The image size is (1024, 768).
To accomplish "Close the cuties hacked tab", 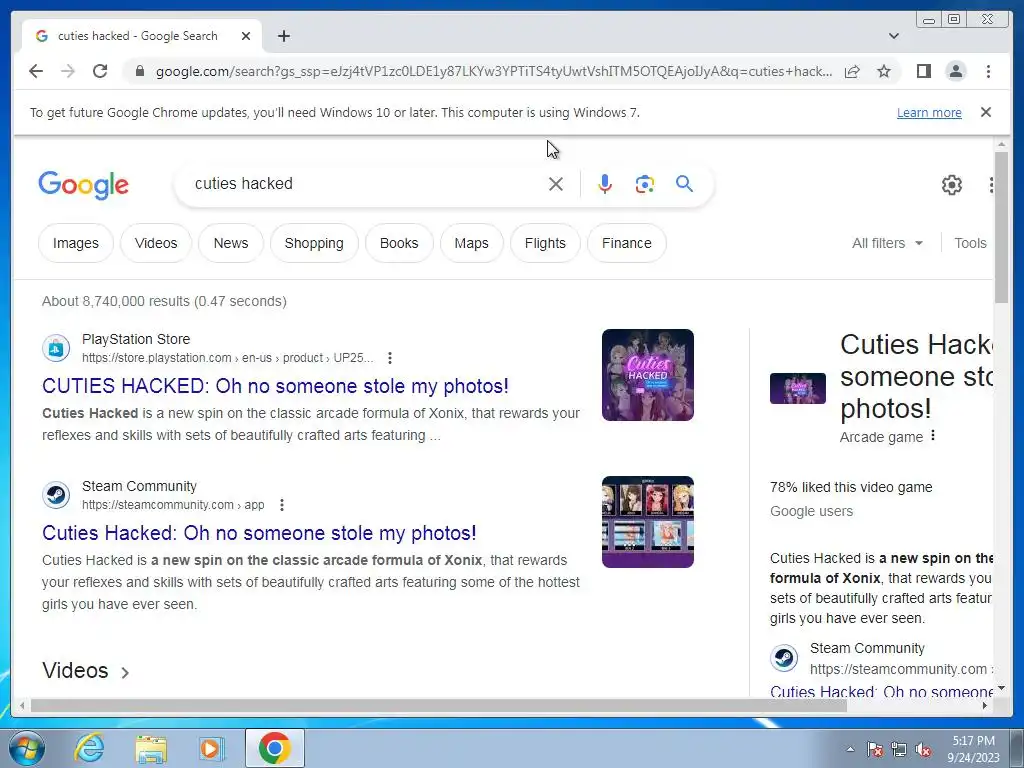I will (x=246, y=36).
